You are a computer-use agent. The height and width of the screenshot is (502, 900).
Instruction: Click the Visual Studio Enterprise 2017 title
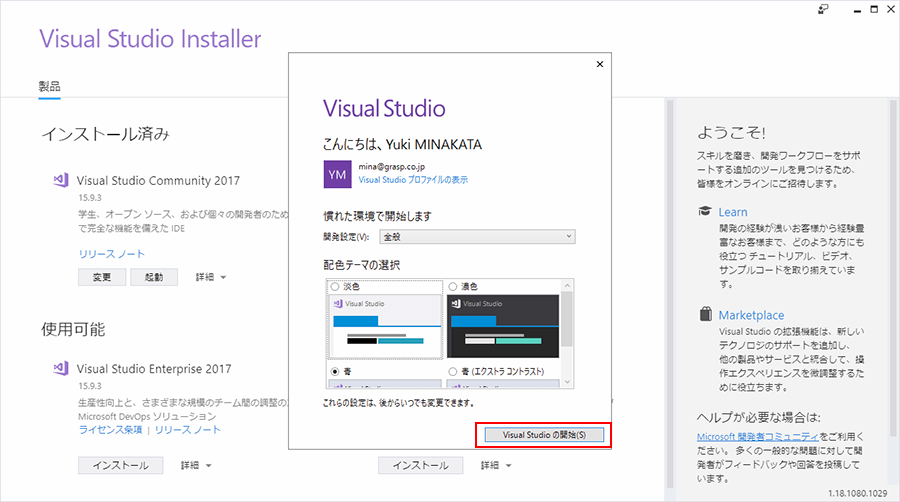tap(154, 368)
